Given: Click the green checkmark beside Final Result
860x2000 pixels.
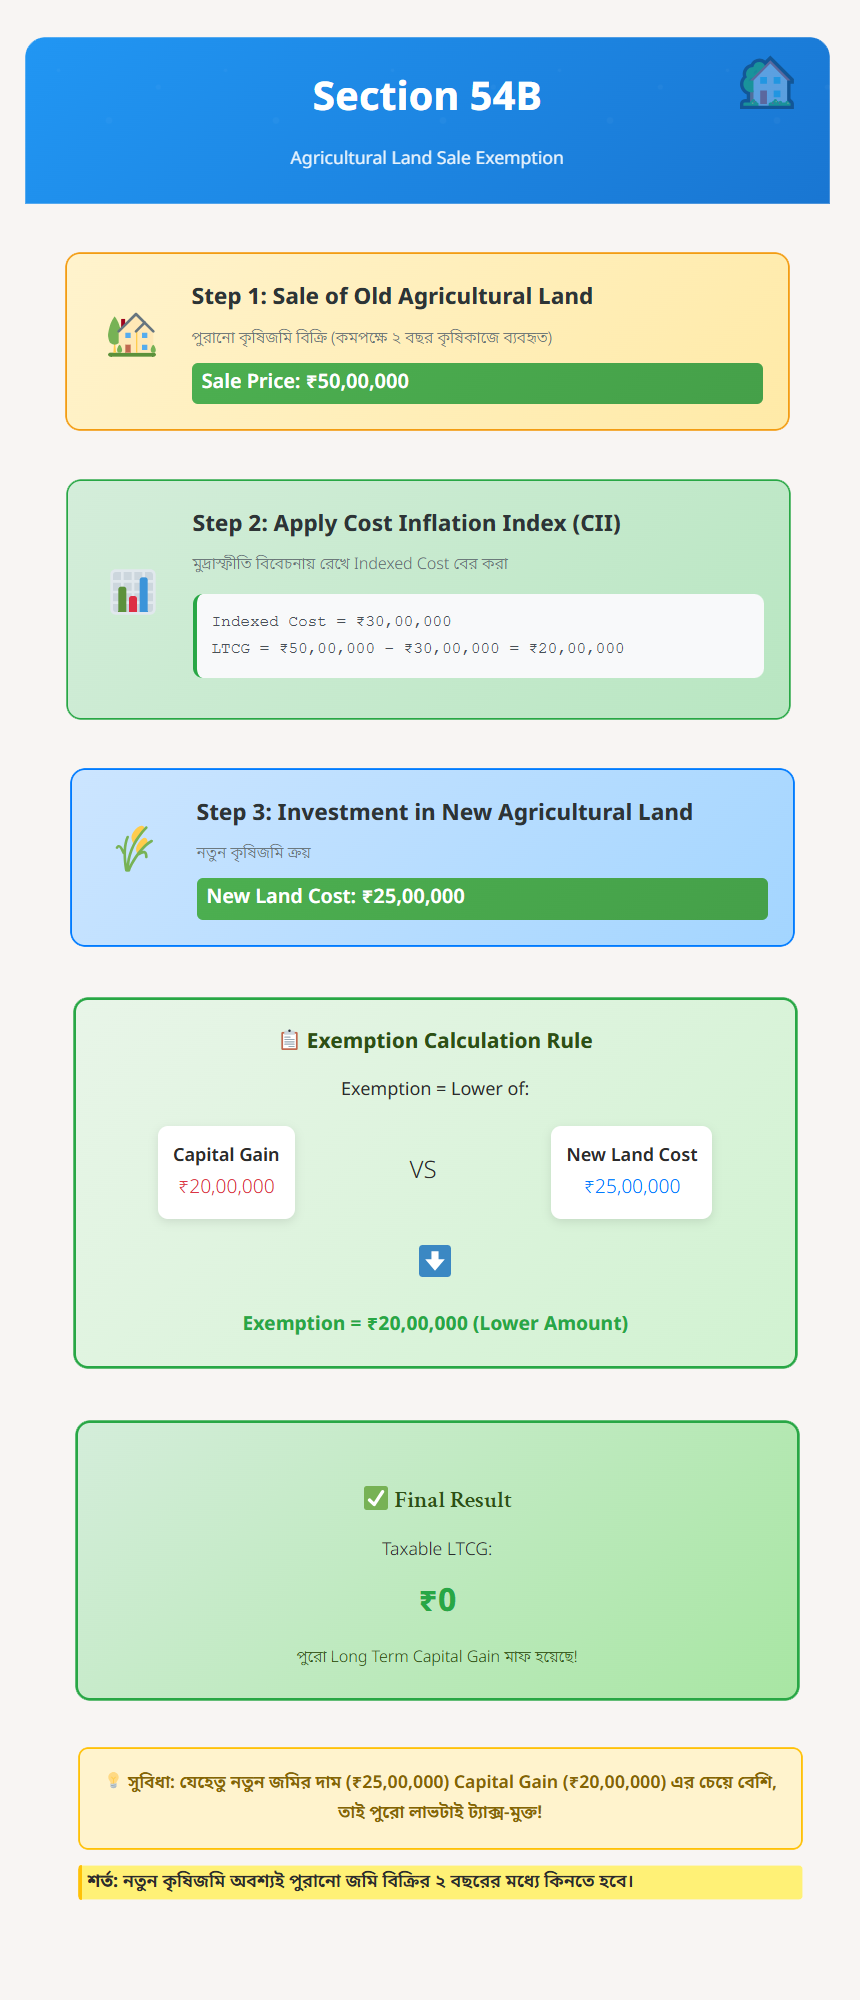Looking at the screenshot, I should (376, 1498).
